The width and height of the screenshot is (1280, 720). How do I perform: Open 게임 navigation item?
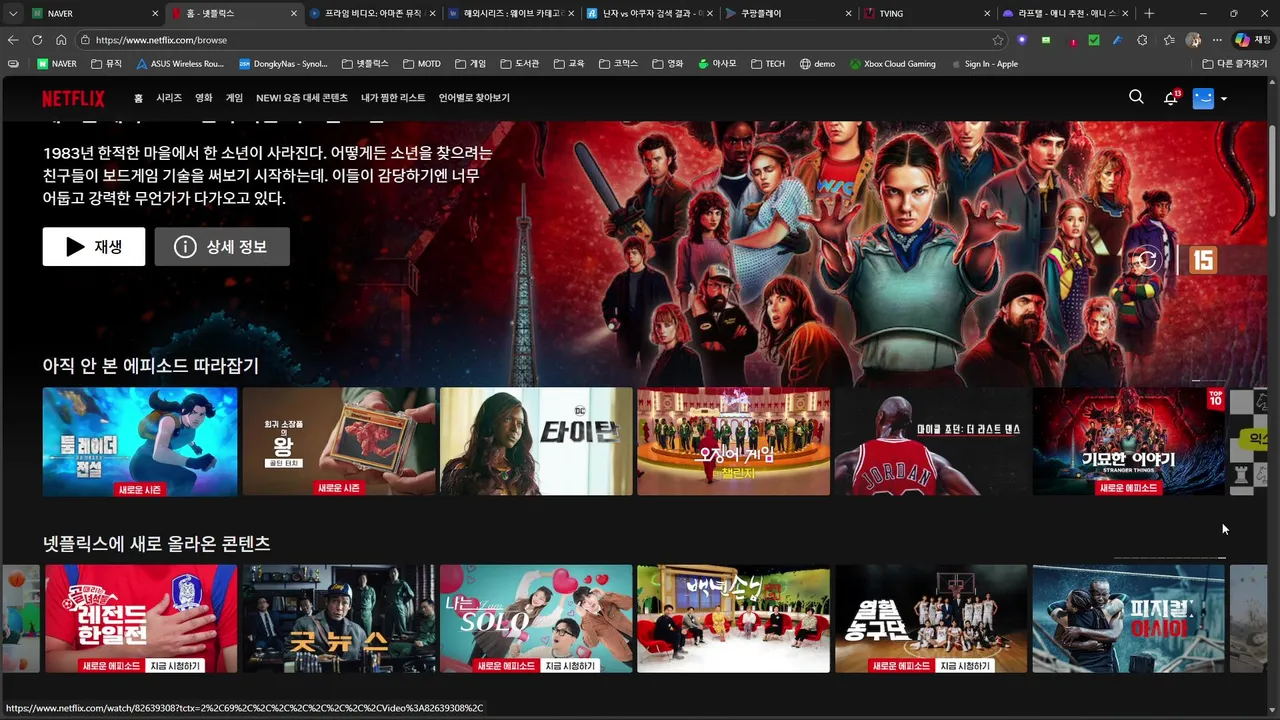[x=234, y=98]
